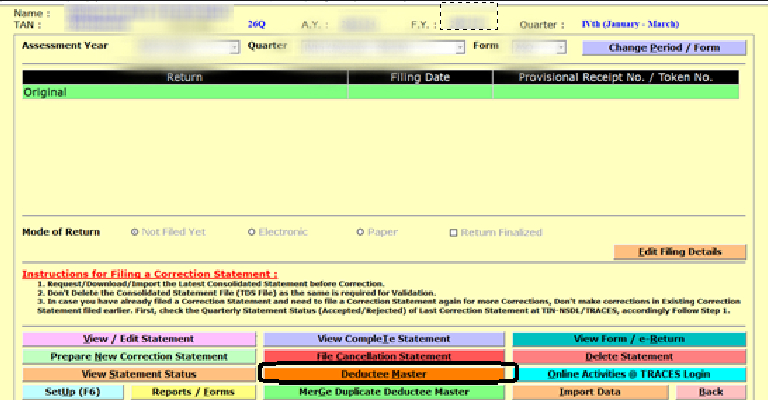Click File Cancellation Statement button
The width and height of the screenshot is (768, 400).
[x=384, y=356]
